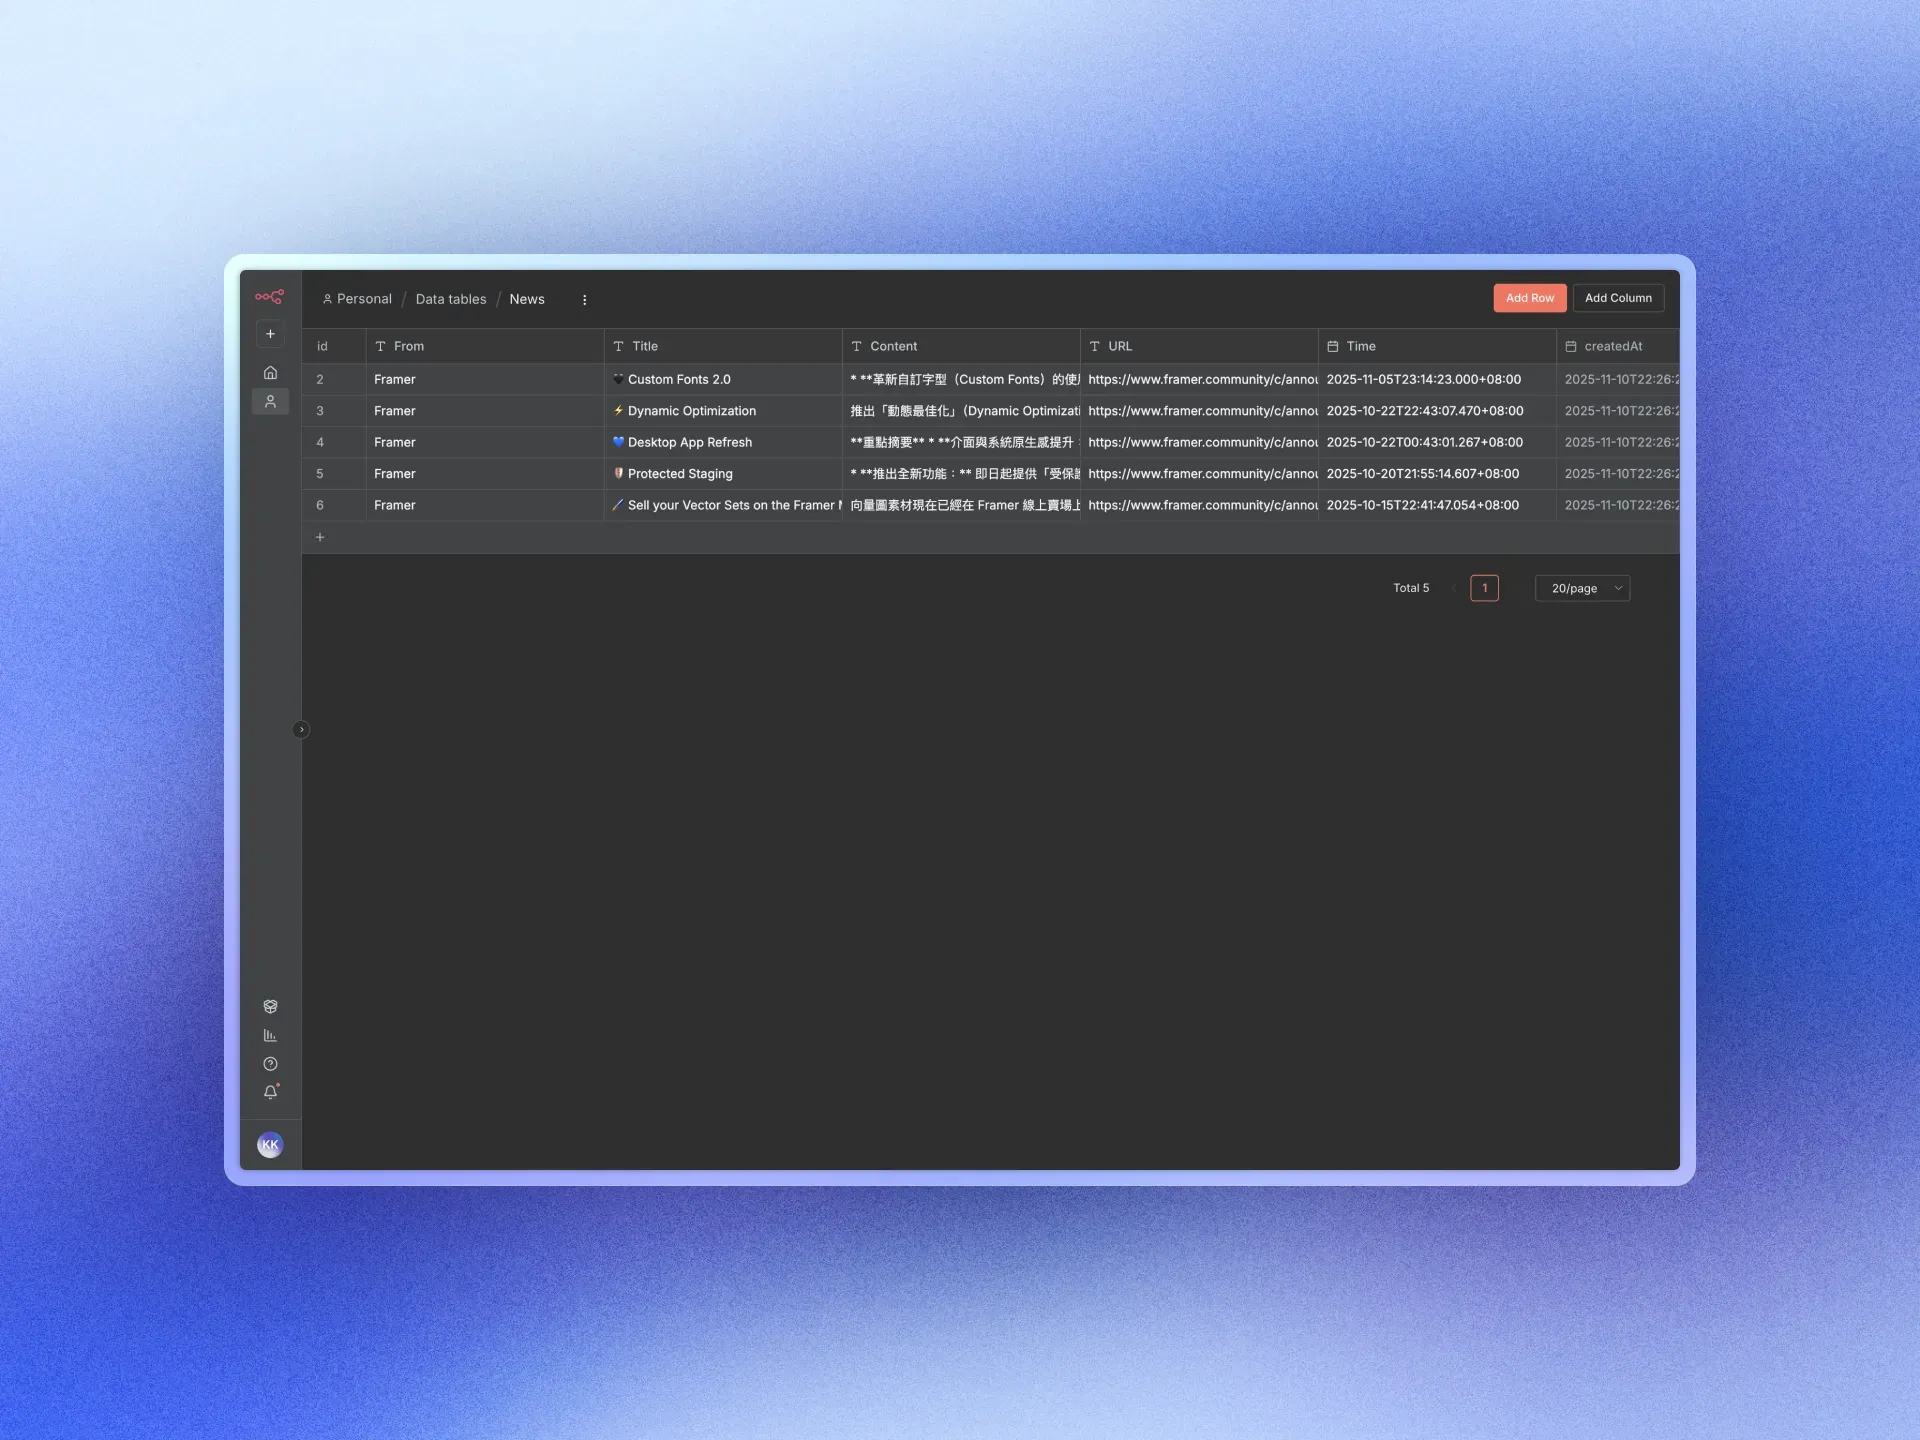
Task: Click the text type icon in URL header
Action: pyautogui.click(x=1094, y=346)
